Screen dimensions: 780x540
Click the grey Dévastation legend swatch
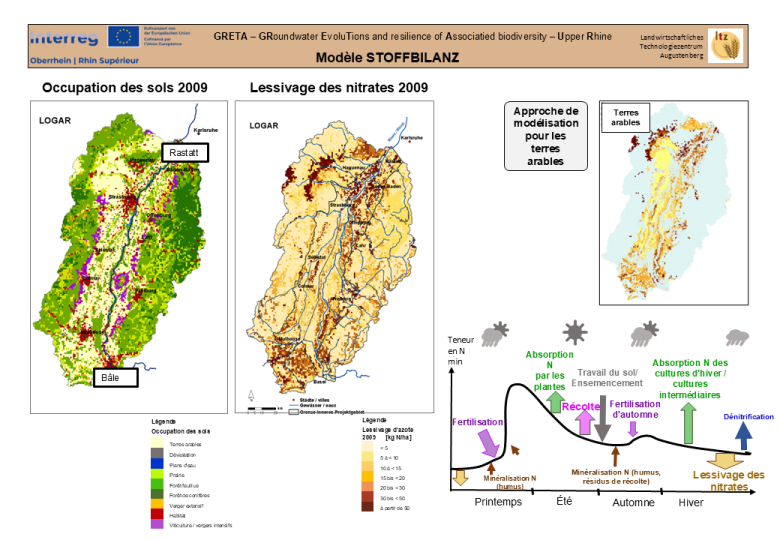point(157,453)
